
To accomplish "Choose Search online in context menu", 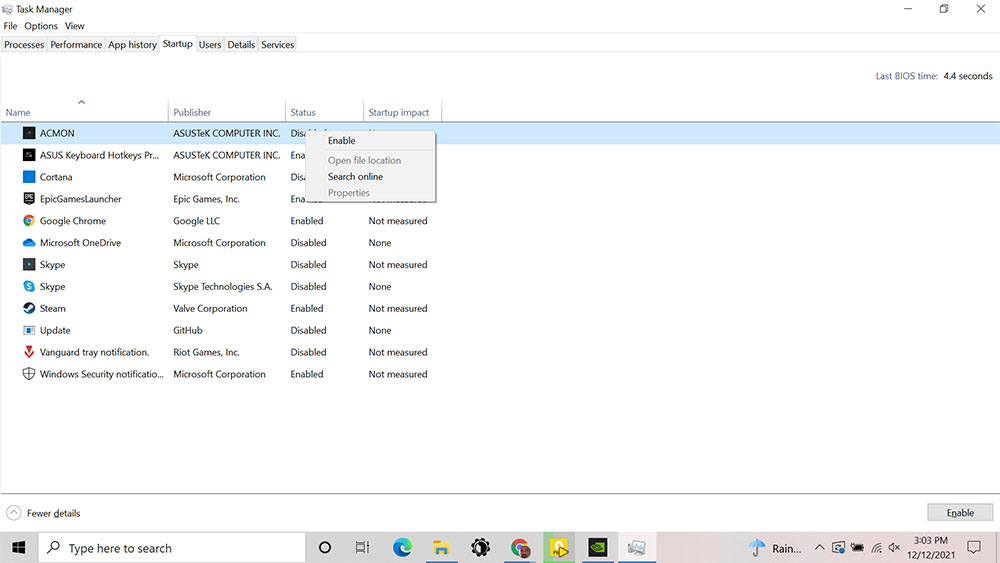I will pos(371,177).
